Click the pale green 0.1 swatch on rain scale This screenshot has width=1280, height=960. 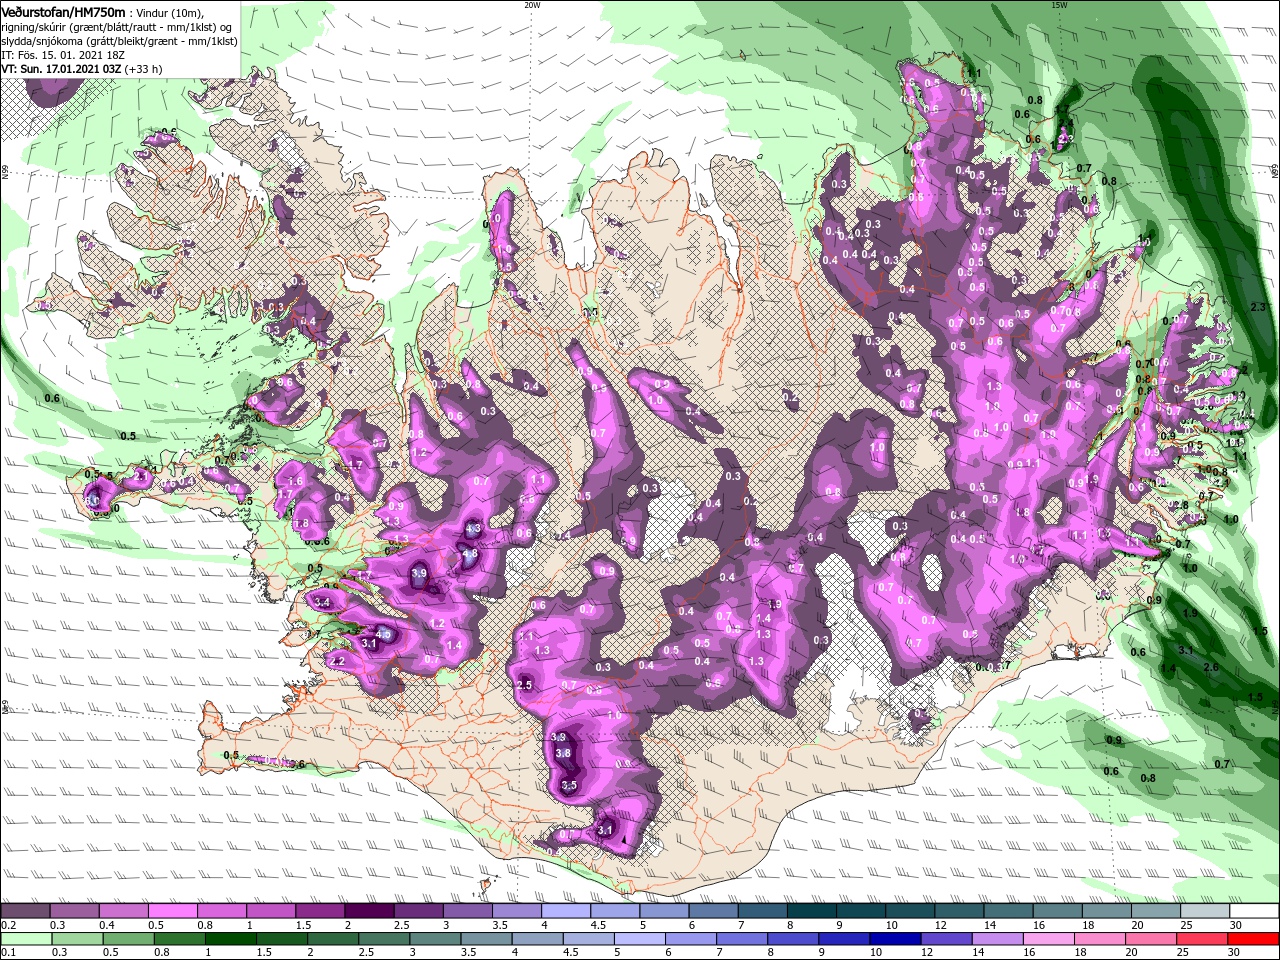coord(25,939)
